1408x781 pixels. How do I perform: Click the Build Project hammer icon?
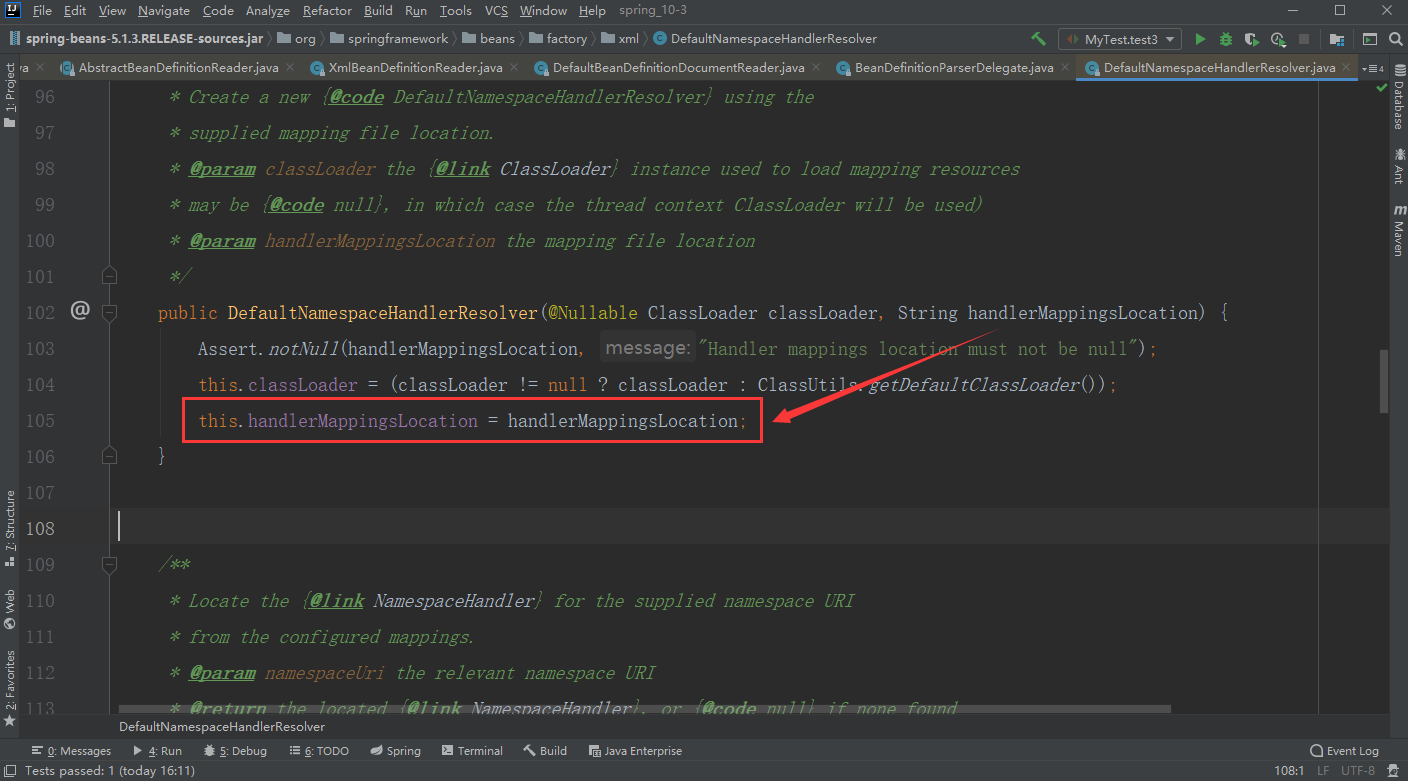click(1039, 39)
